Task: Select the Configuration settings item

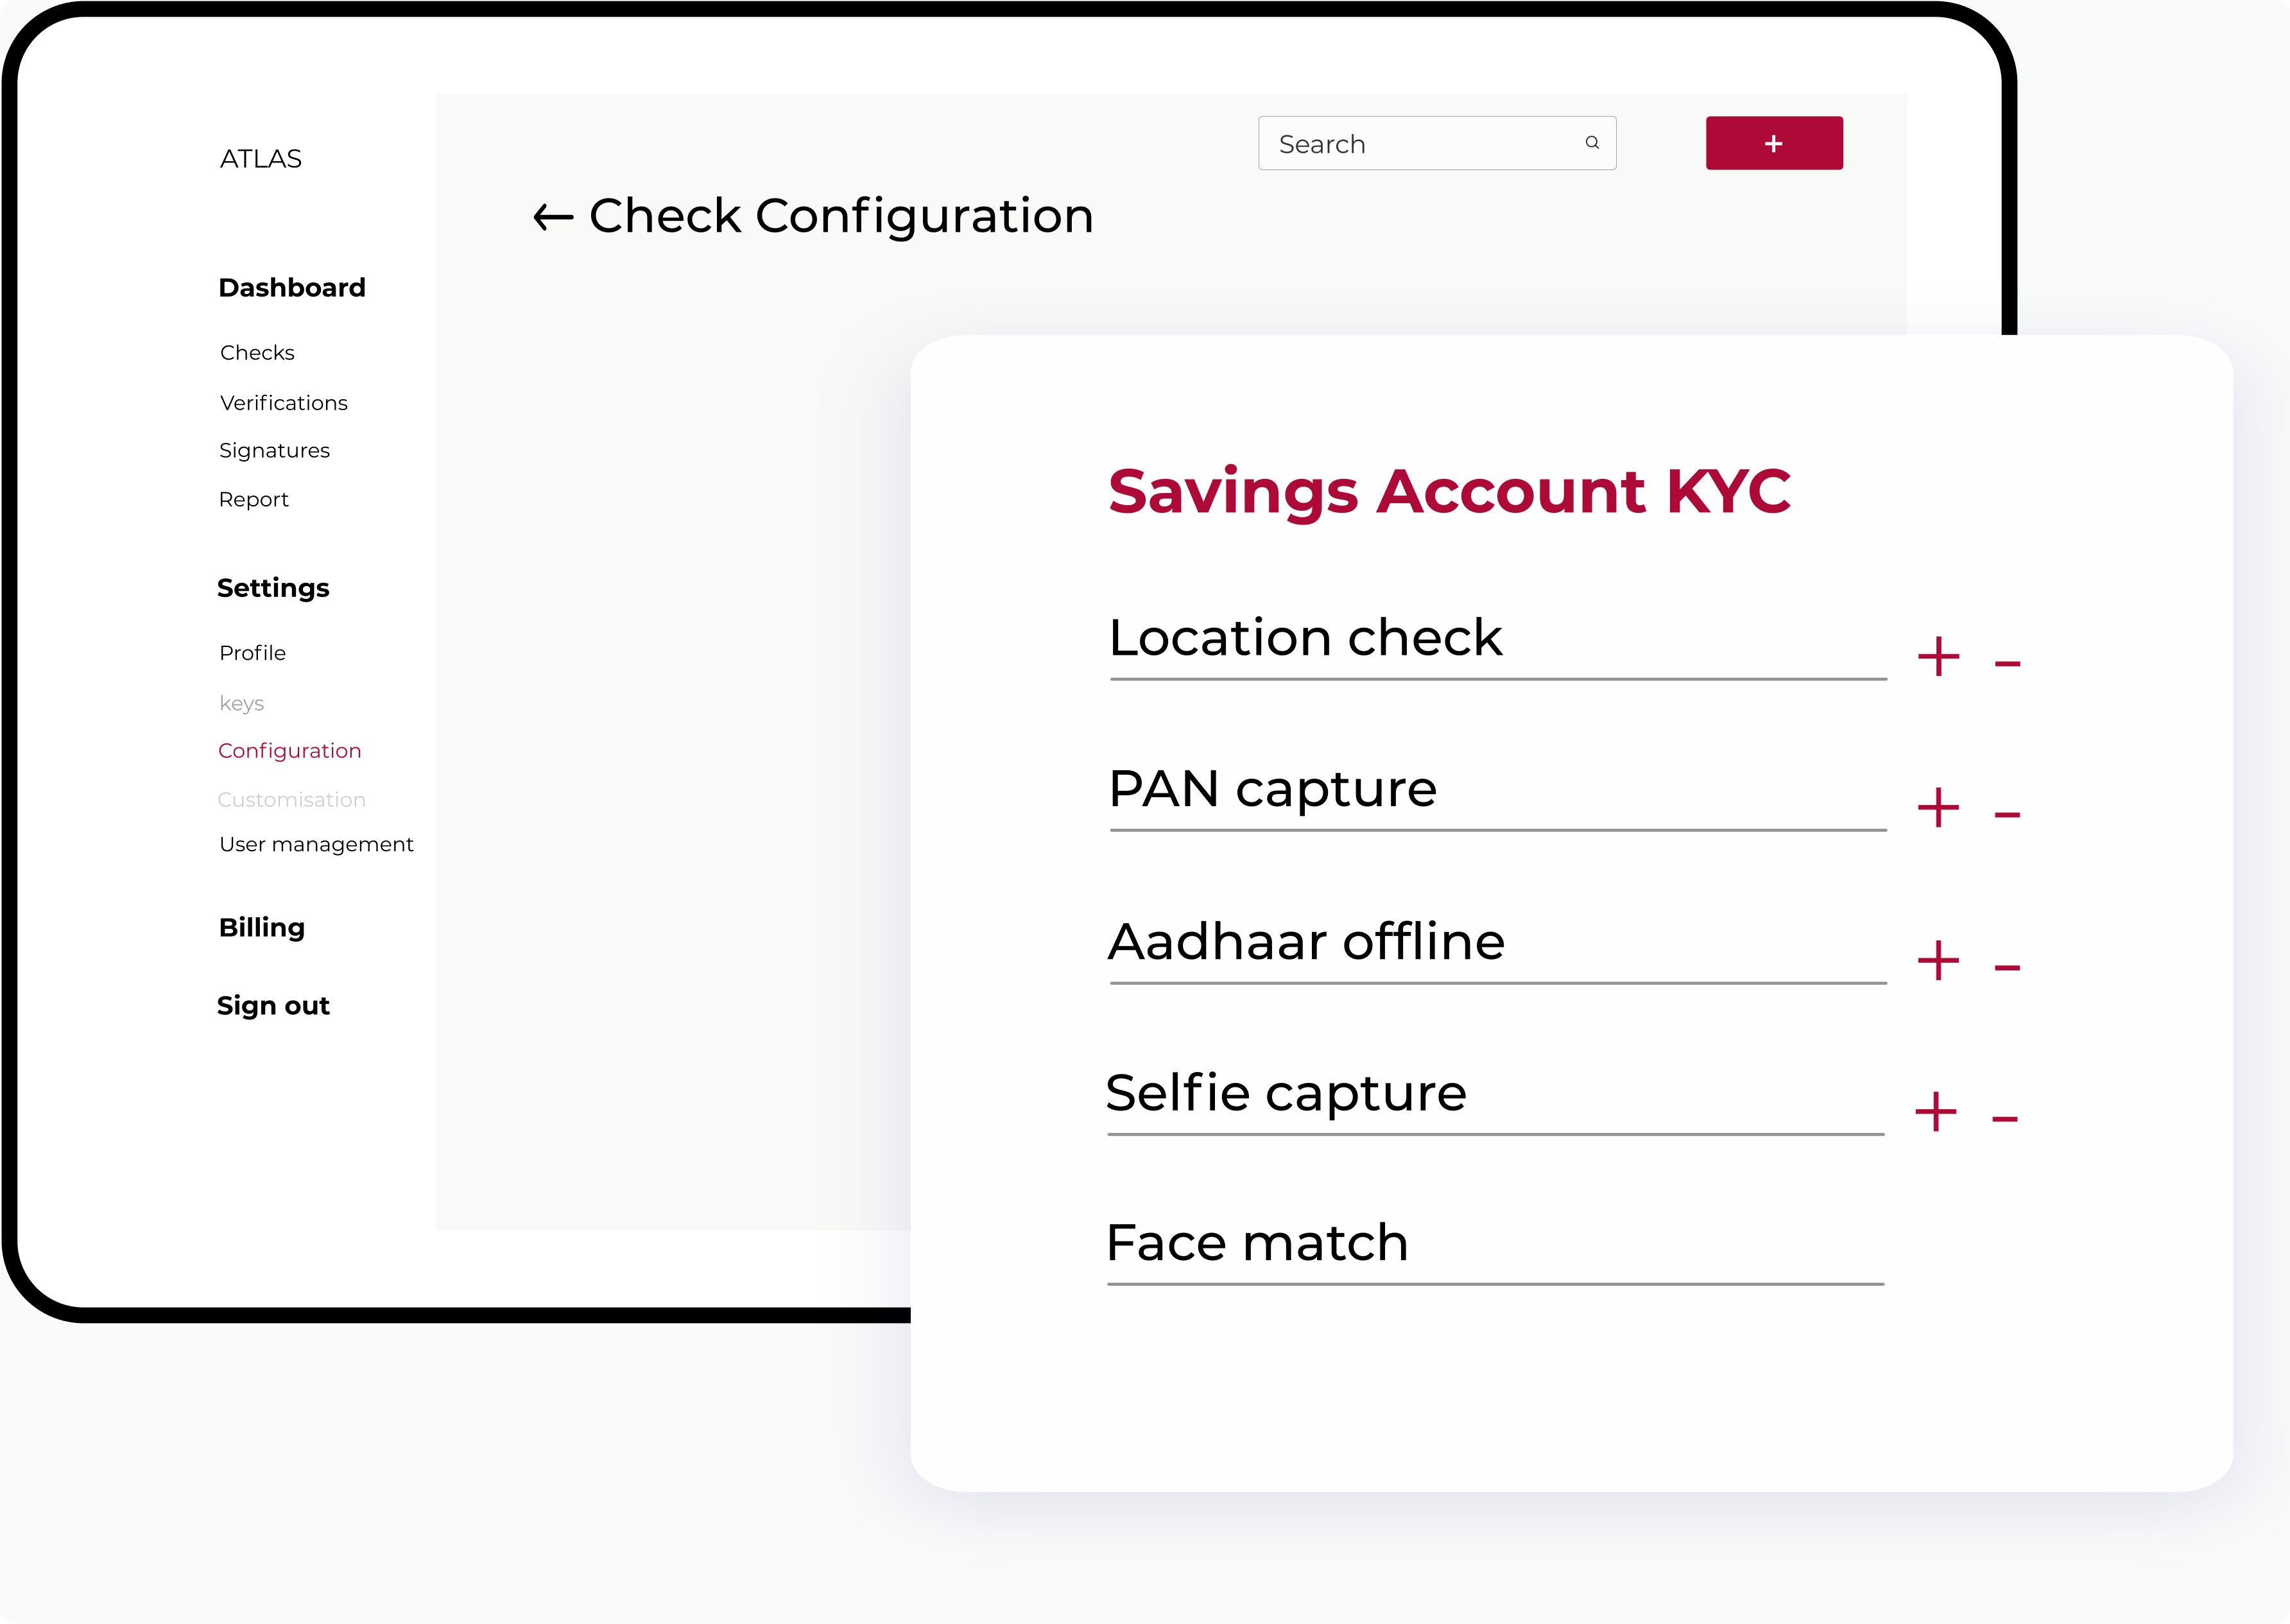Action: (x=286, y=750)
